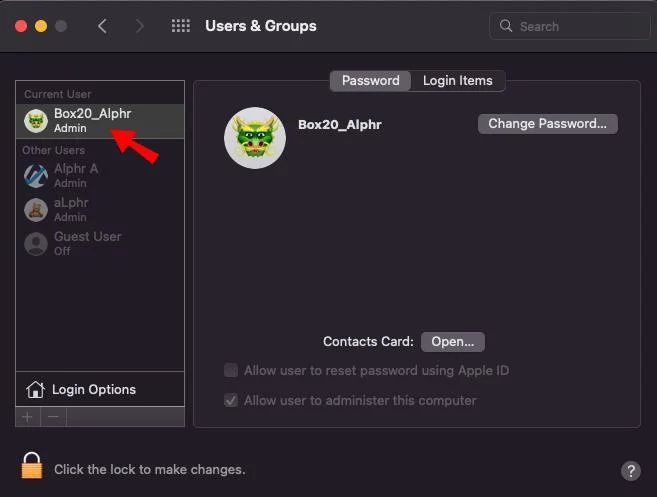Screen dimensions: 657x497
Task: Switch to the Login Items tab
Action: click(457, 81)
